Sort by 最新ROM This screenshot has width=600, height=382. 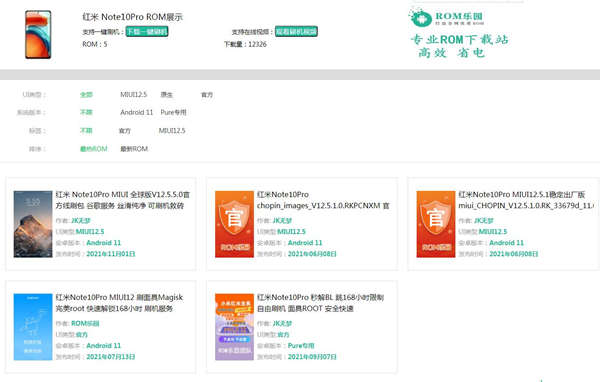point(134,149)
